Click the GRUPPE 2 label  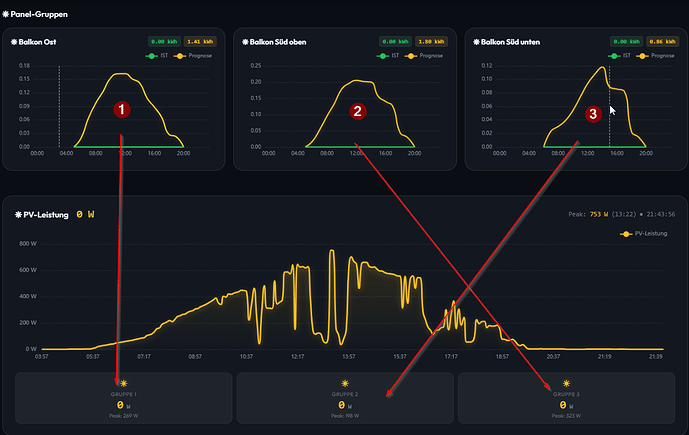point(345,395)
